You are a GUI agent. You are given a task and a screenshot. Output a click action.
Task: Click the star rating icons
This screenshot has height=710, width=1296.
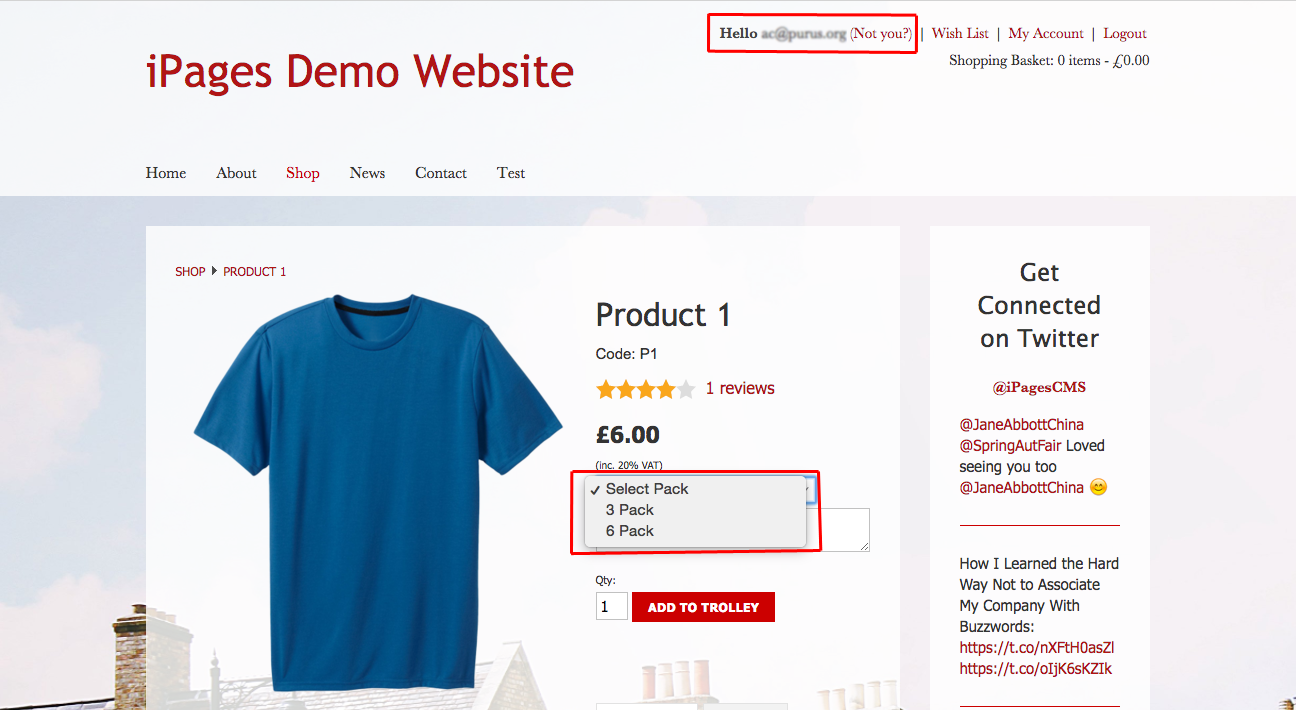(645, 389)
